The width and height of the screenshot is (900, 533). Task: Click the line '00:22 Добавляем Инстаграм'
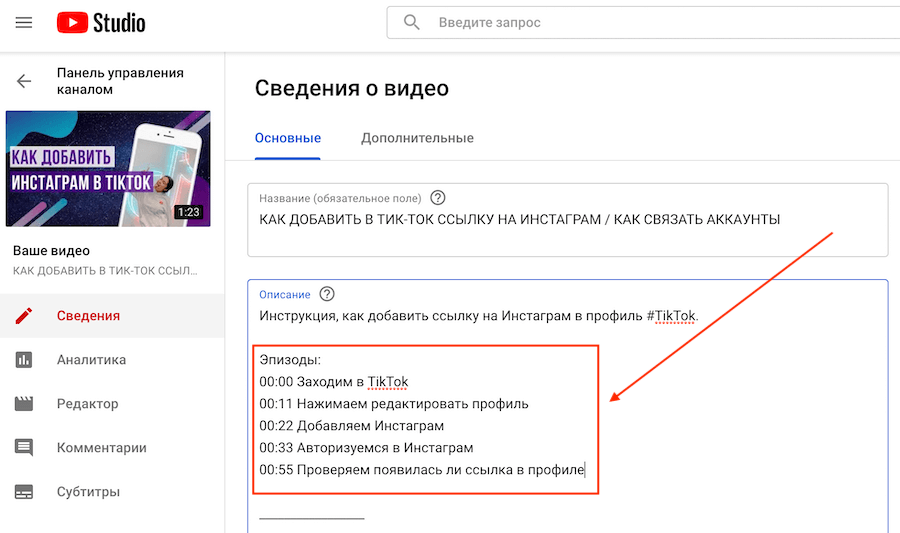point(351,426)
